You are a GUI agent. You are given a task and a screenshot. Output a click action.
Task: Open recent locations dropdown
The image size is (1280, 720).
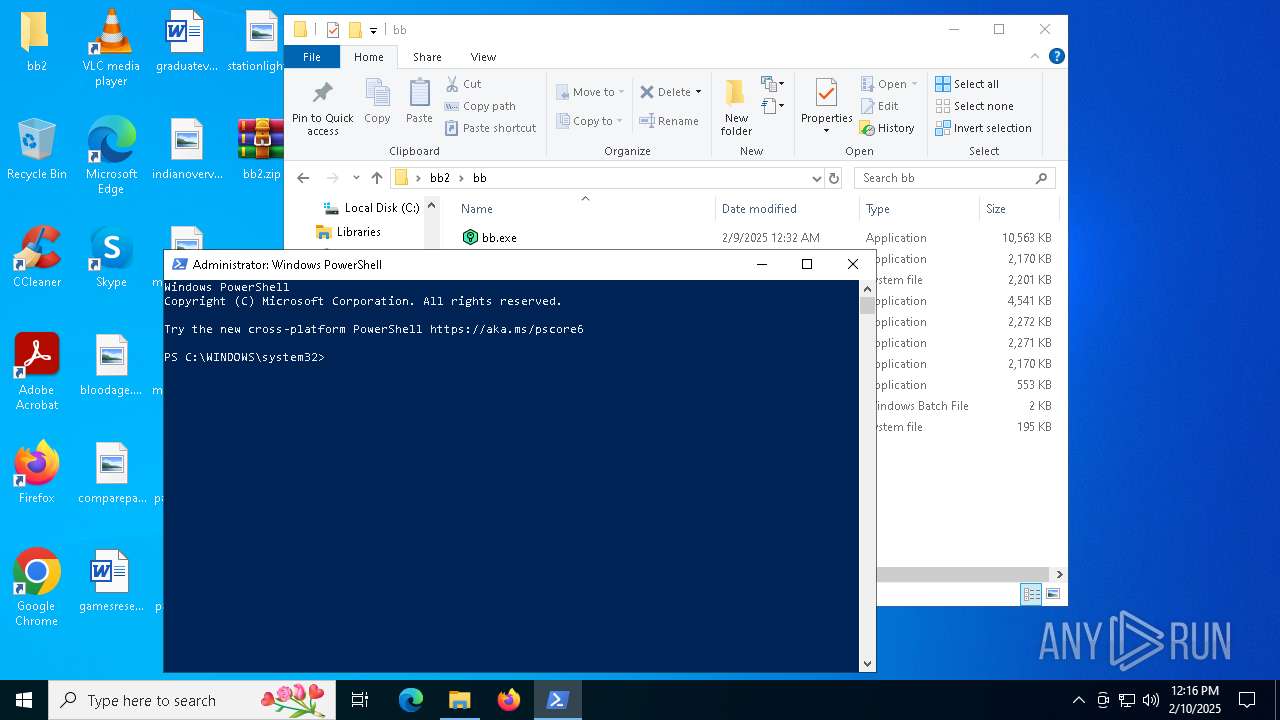click(356, 178)
